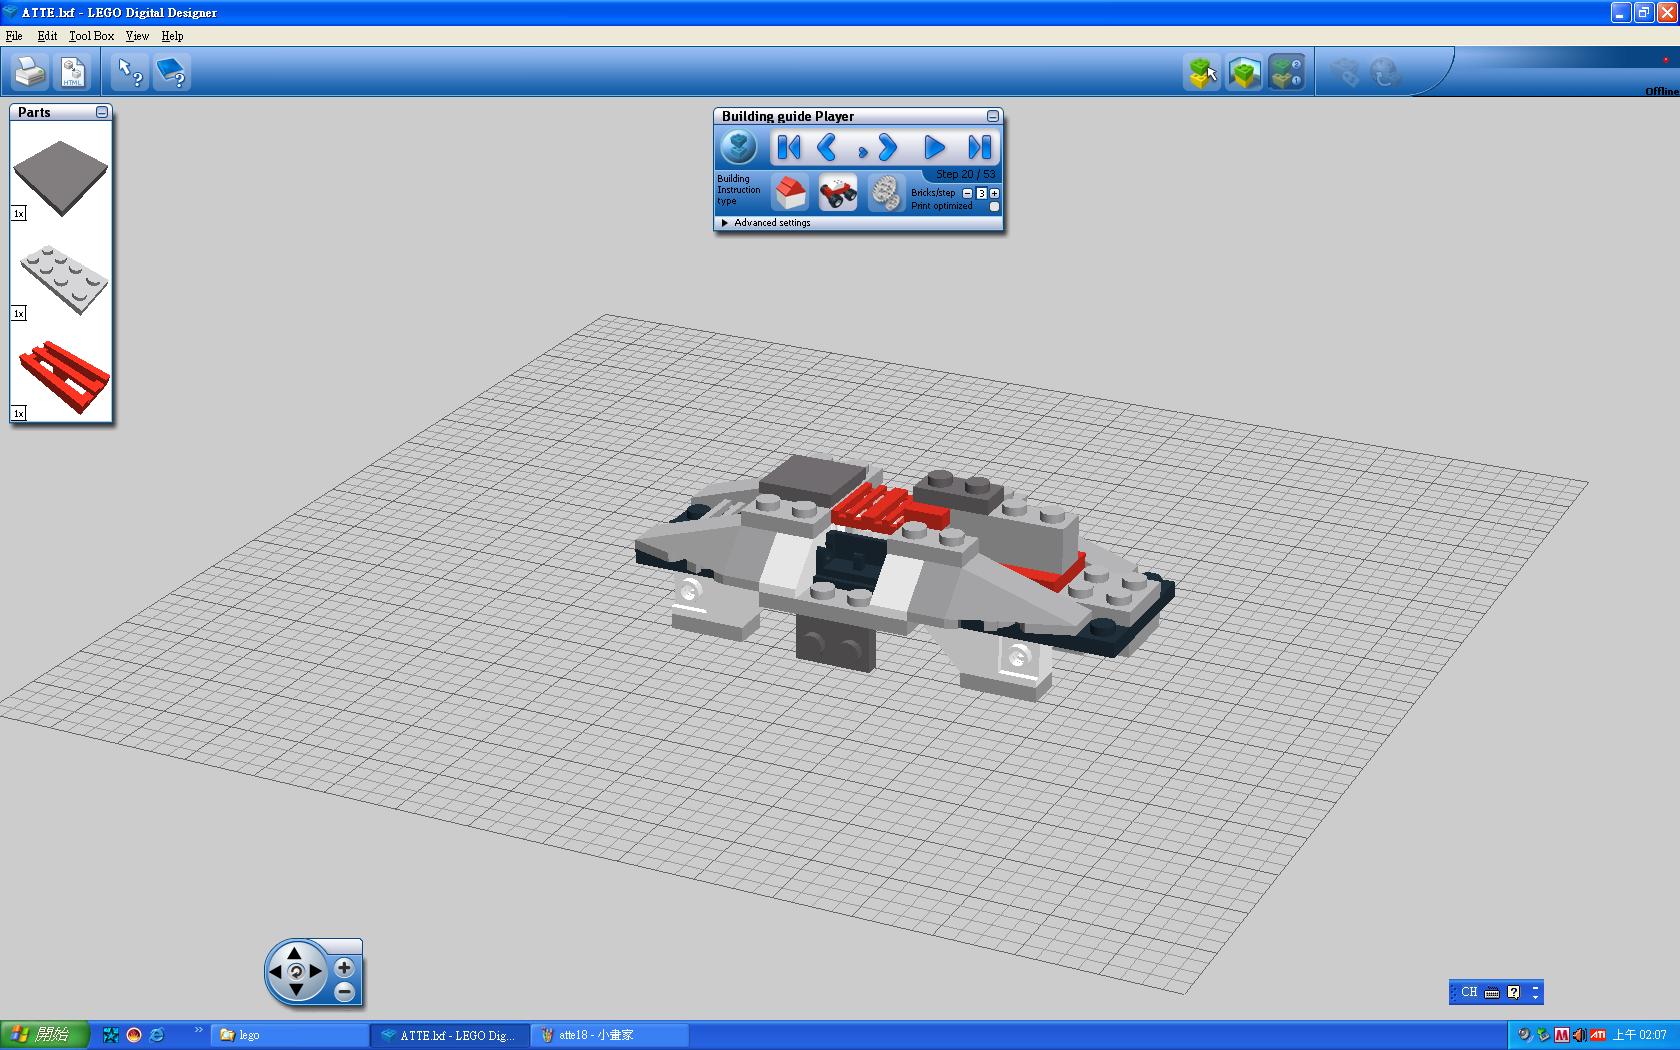Screen dimensions: 1680x1050
Task: Select the Building guide mode icon
Action: (x=1286, y=72)
